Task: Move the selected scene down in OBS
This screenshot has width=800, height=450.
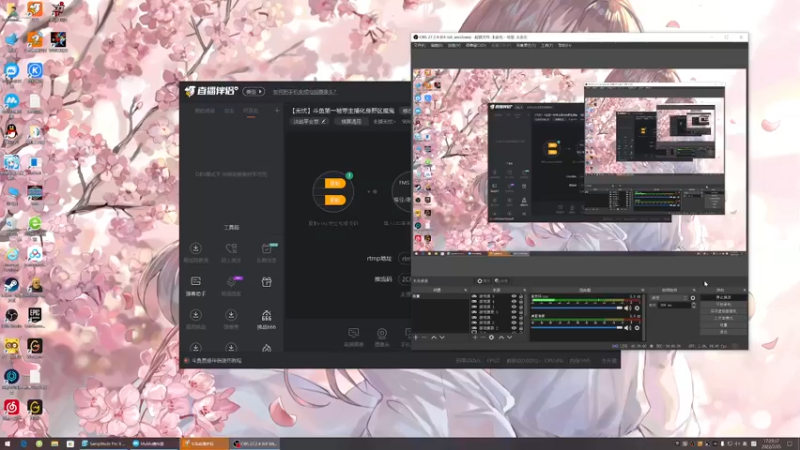Action: (442, 338)
